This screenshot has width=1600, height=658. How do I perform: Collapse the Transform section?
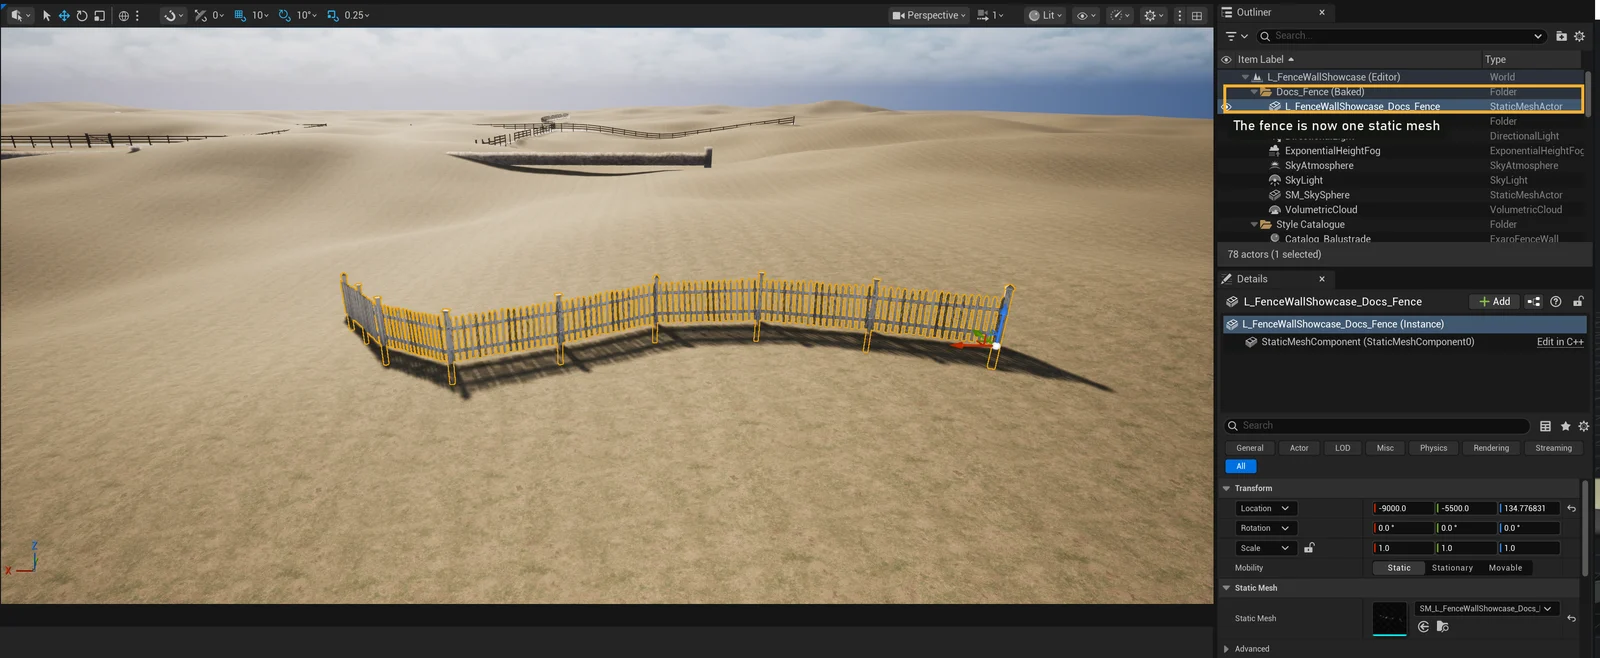[x=1227, y=488]
